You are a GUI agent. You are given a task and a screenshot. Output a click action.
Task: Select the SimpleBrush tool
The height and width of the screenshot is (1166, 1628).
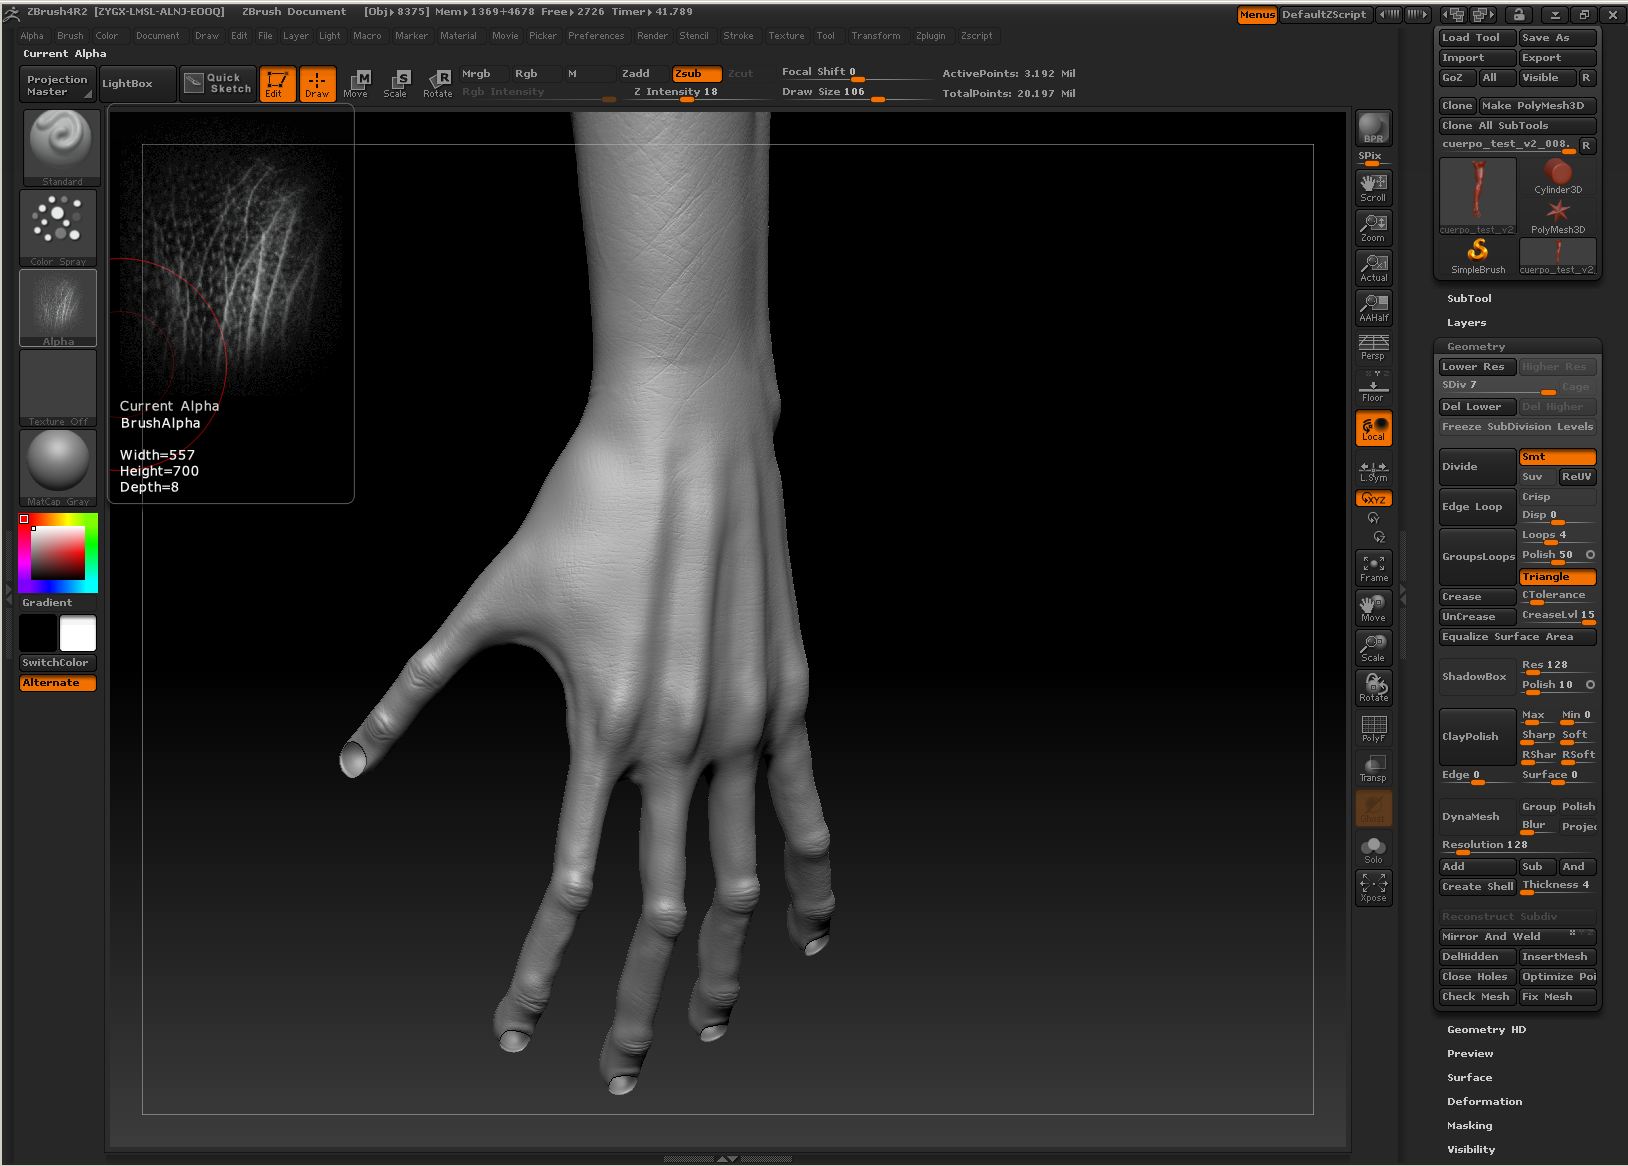(1478, 257)
